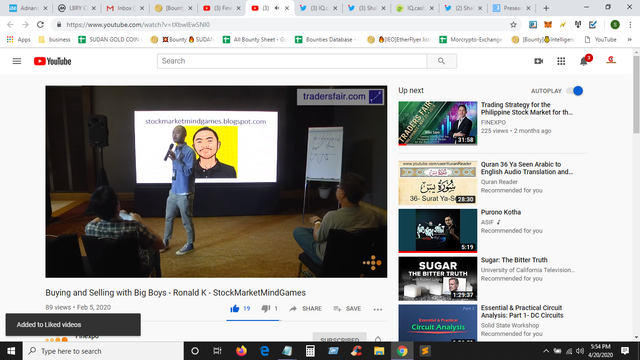Screen dimensions: 640x360
Task: Reload the page with the refresh icon
Action: coord(40,24)
